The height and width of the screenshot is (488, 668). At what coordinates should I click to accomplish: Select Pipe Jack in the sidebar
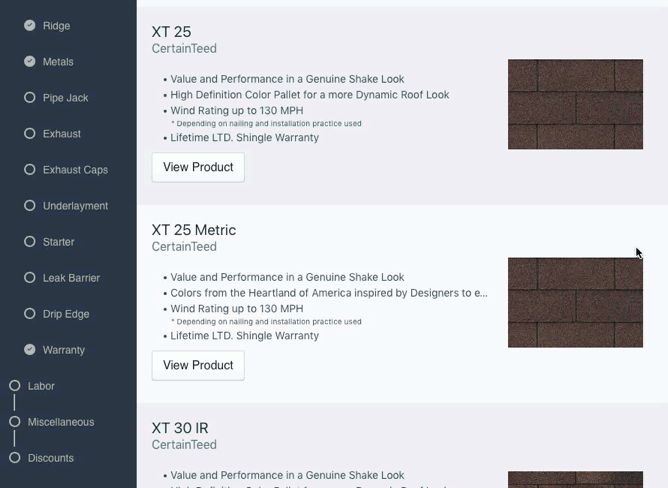[x=65, y=98]
